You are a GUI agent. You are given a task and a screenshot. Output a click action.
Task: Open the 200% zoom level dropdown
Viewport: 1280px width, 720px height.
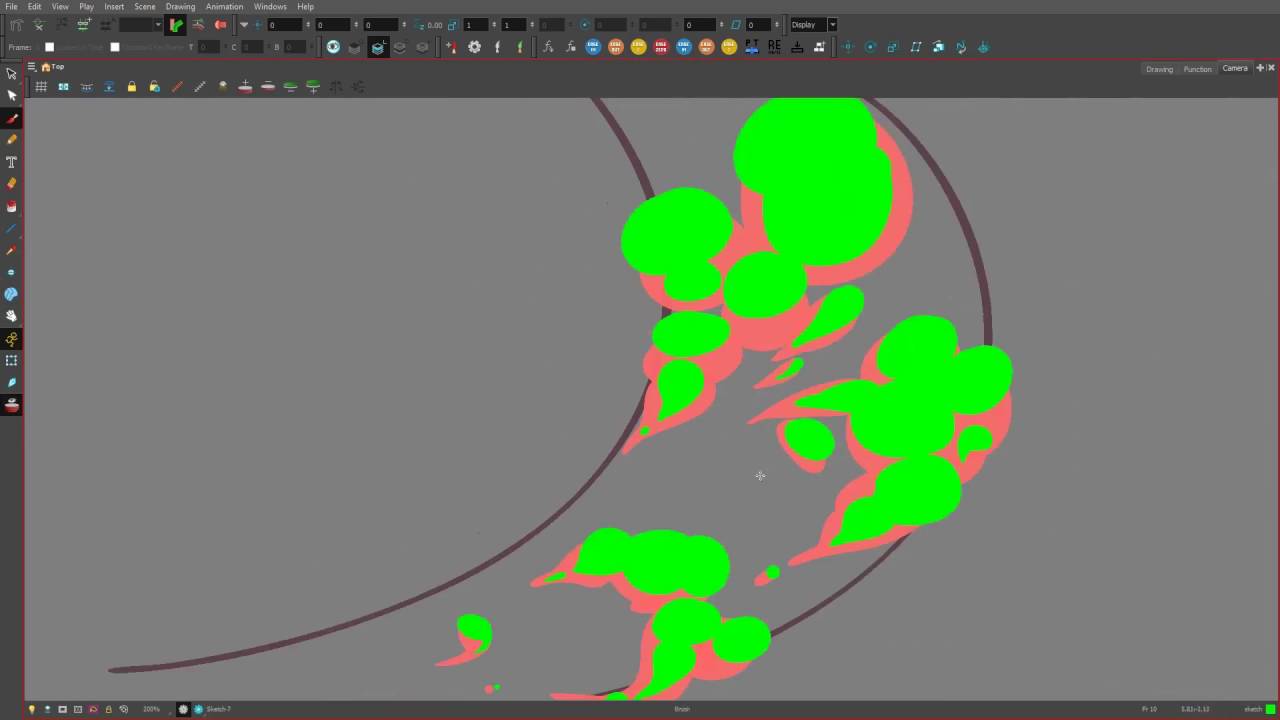click(x=151, y=709)
